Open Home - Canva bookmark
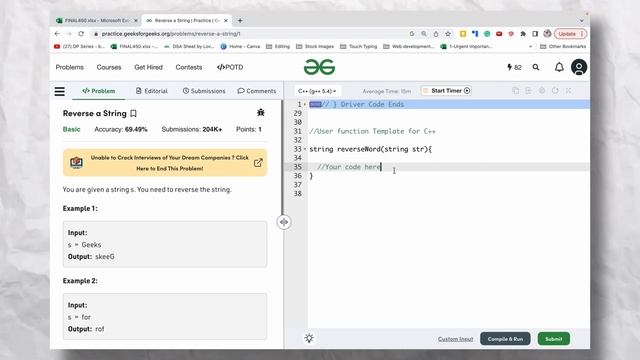The width and height of the screenshot is (640, 360). tap(240, 47)
